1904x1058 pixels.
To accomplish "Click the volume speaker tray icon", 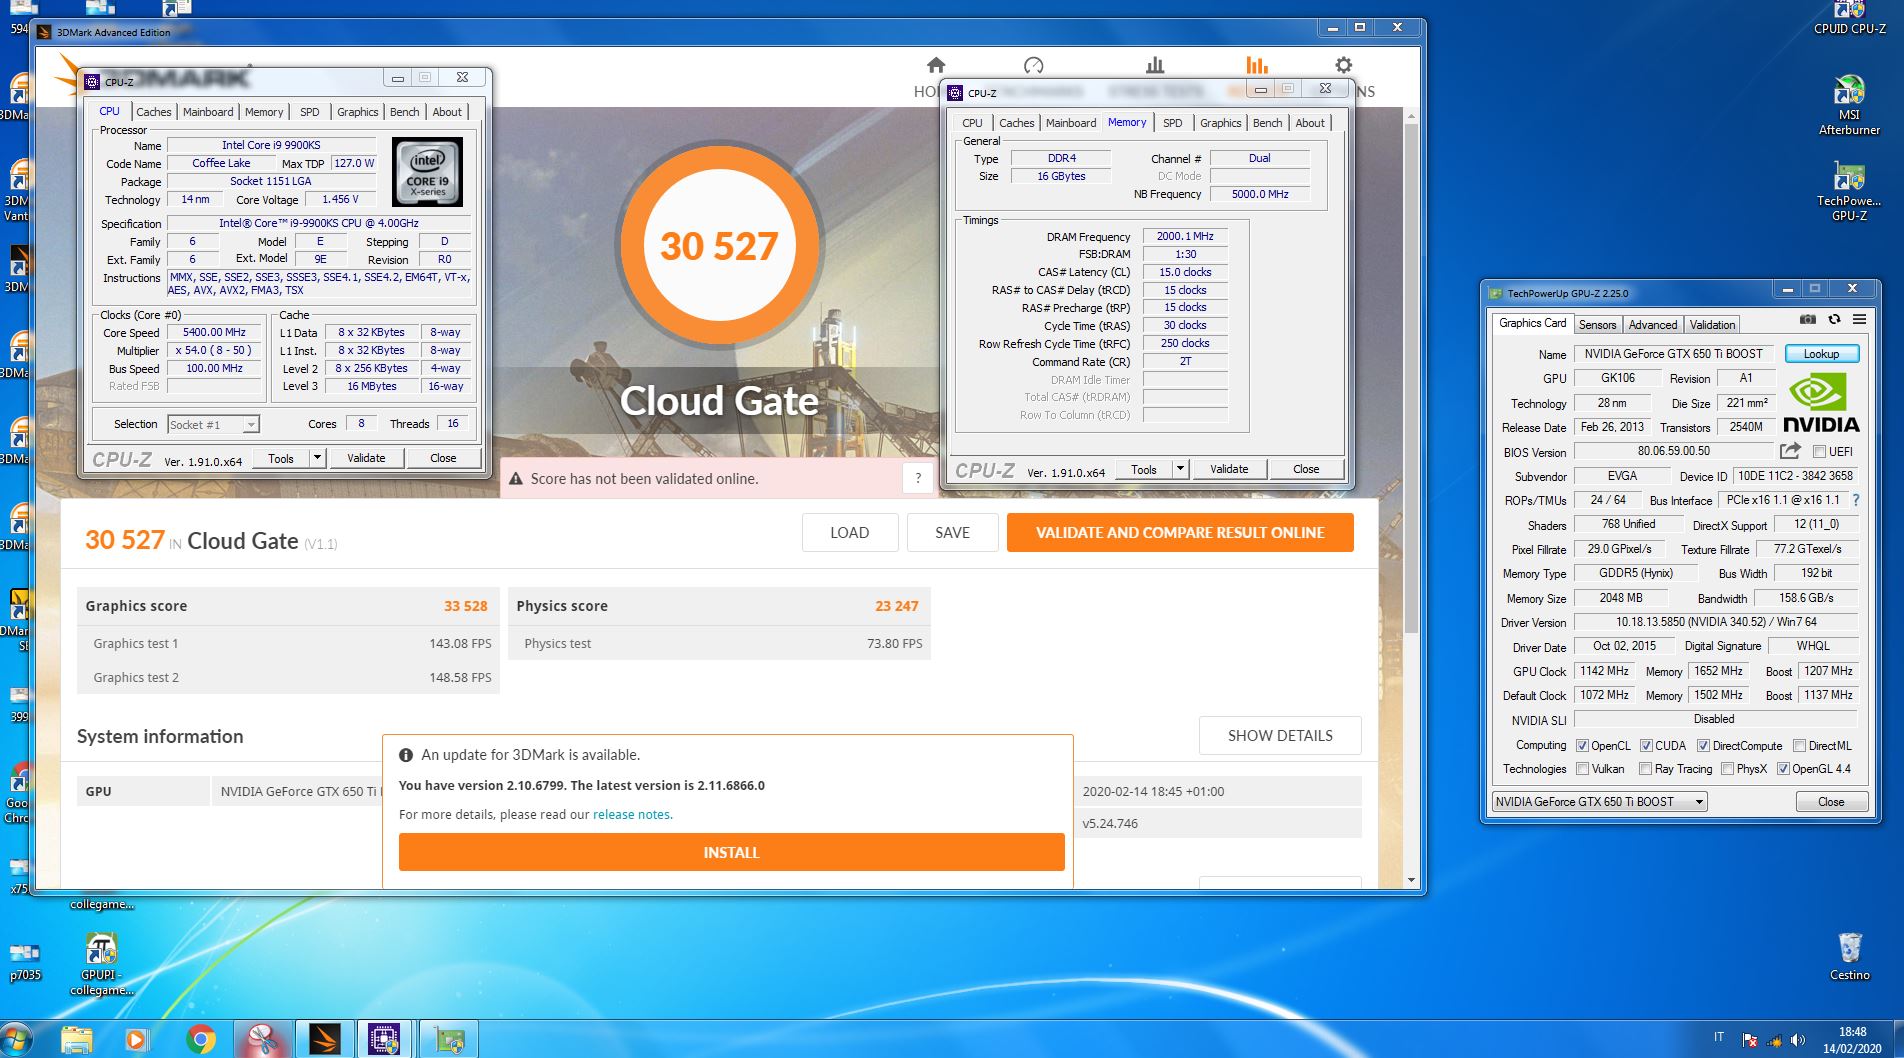I will (x=1797, y=1040).
